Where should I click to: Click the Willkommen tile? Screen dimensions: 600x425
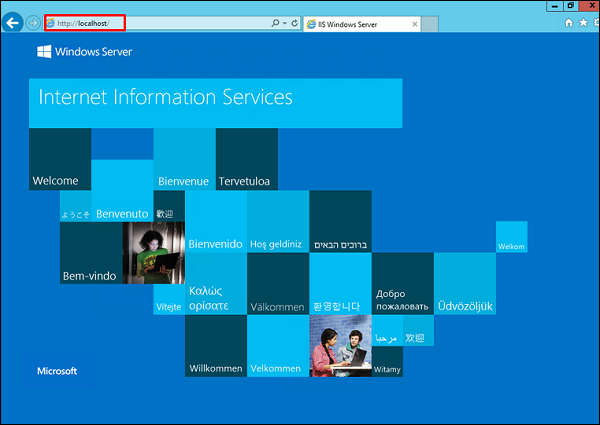click(x=215, y=346)
